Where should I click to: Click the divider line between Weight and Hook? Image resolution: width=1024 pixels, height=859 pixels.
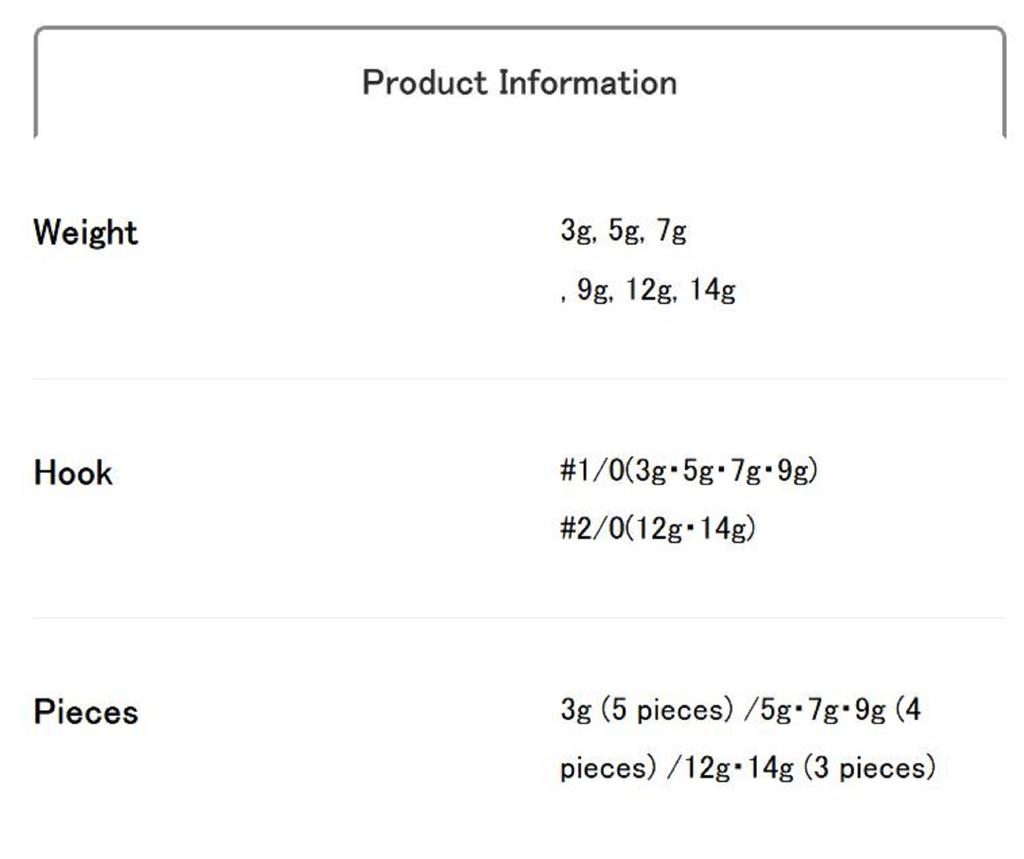[519, 379]
